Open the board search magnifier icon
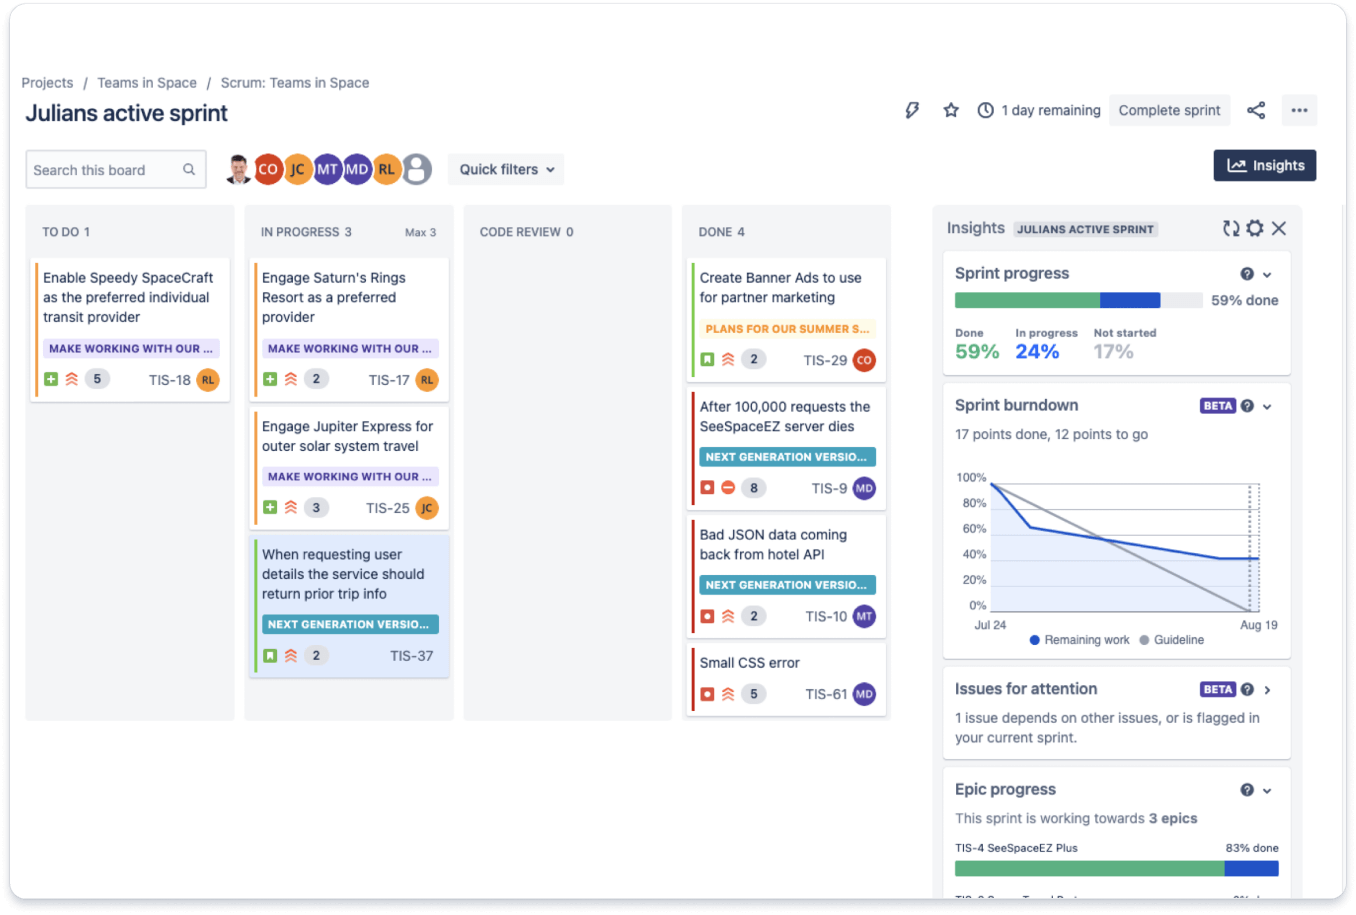This screenshot has height=915, width=1356. click(x=189, y=169)
